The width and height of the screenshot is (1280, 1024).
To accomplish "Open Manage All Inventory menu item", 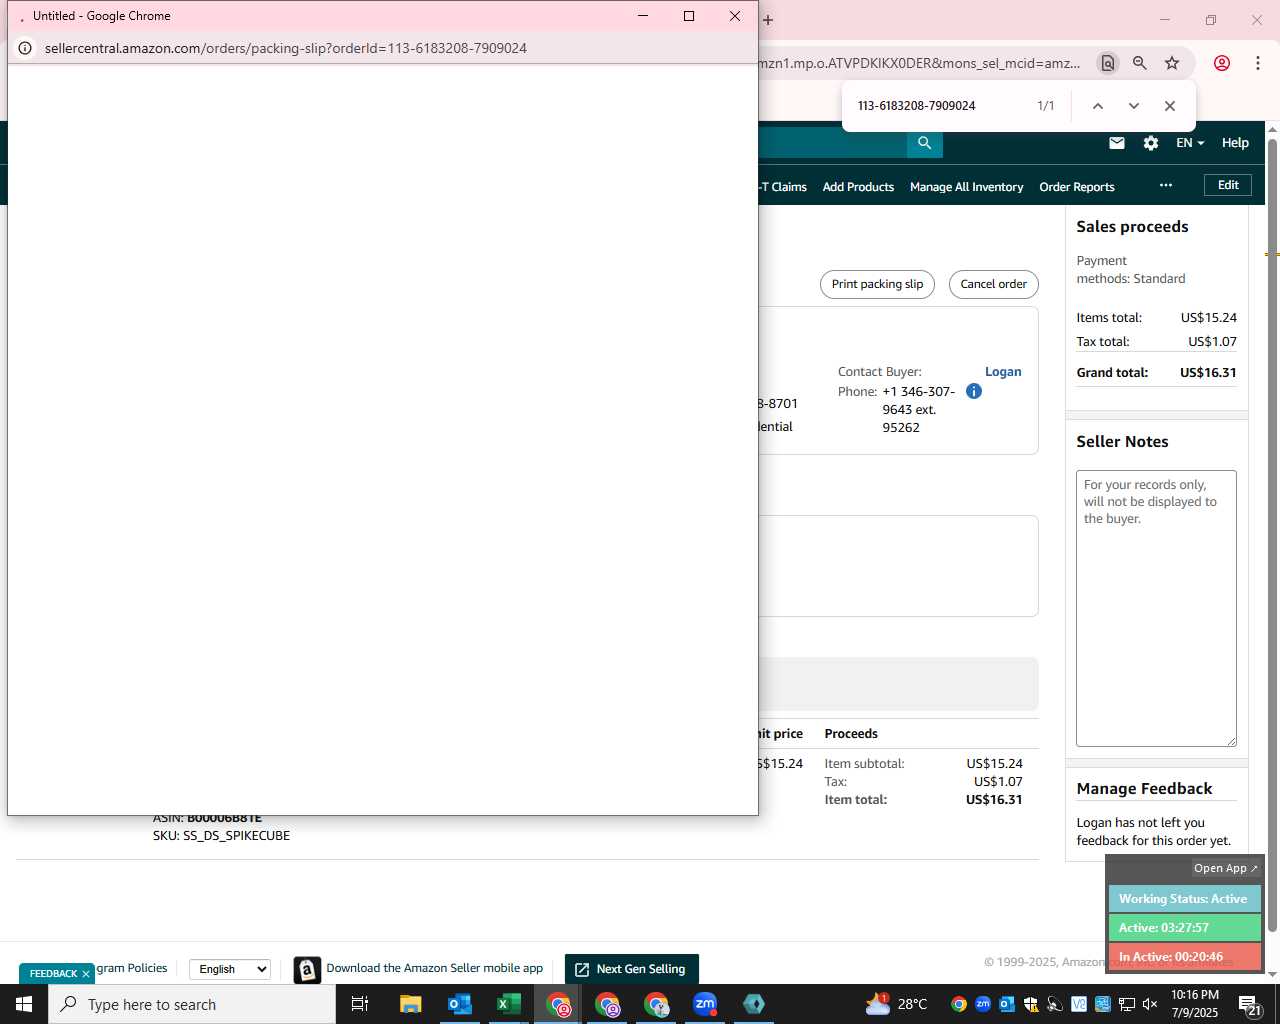I will (x=967, y=187).
